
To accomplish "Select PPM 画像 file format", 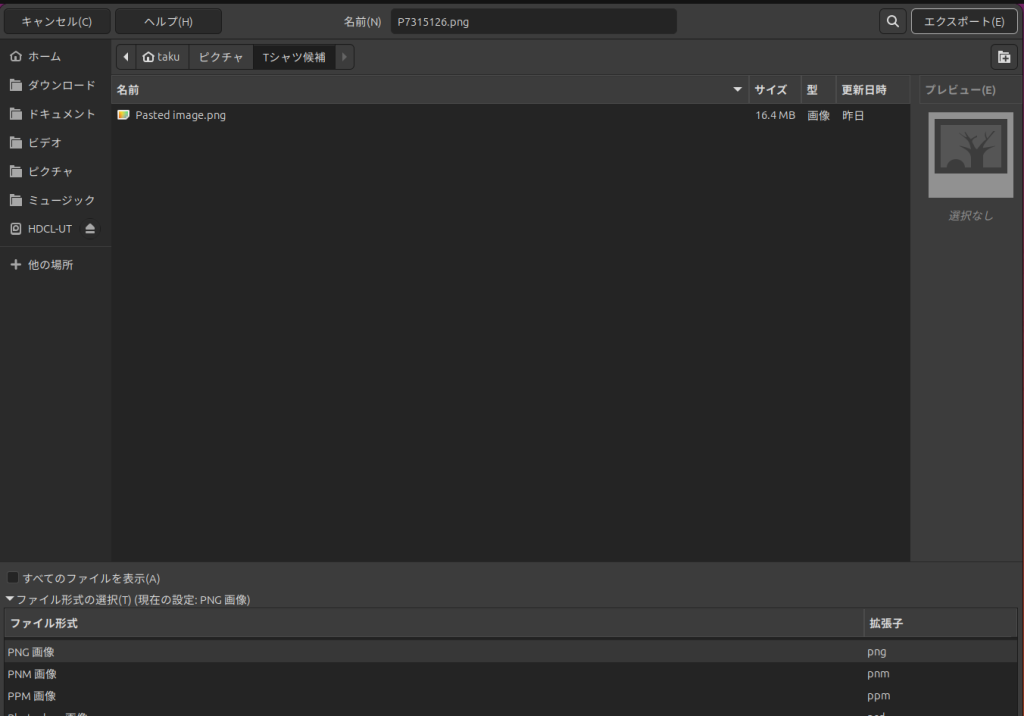I will tap(32, 696).
